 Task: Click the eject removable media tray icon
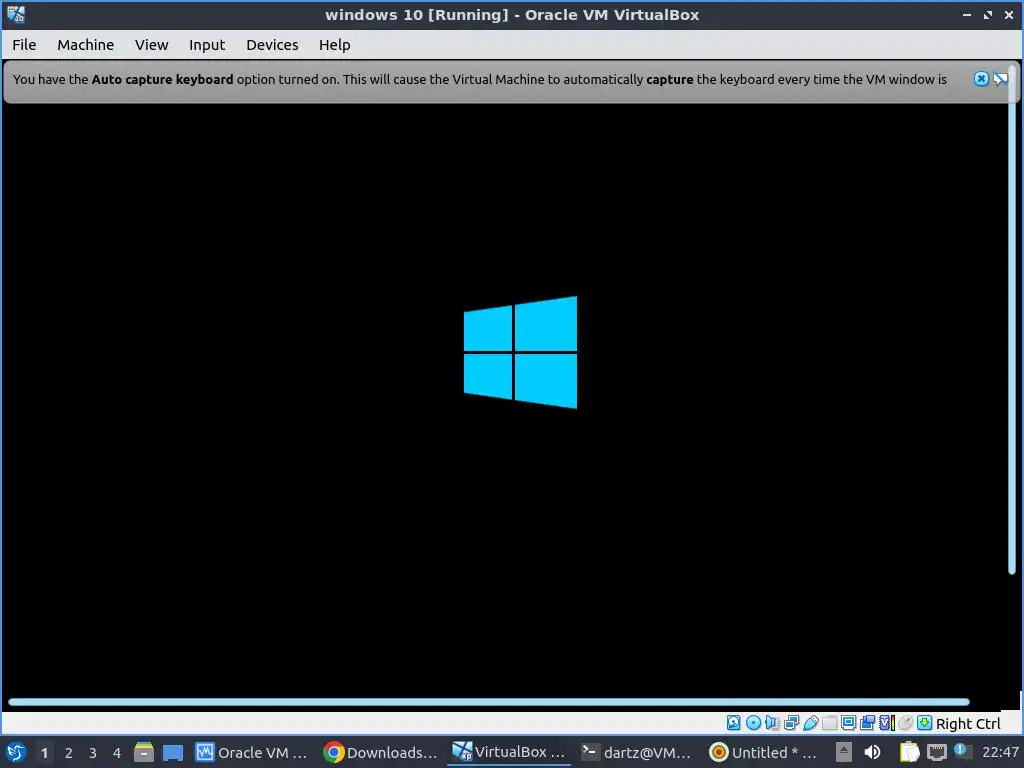click(x=844, y=752)
